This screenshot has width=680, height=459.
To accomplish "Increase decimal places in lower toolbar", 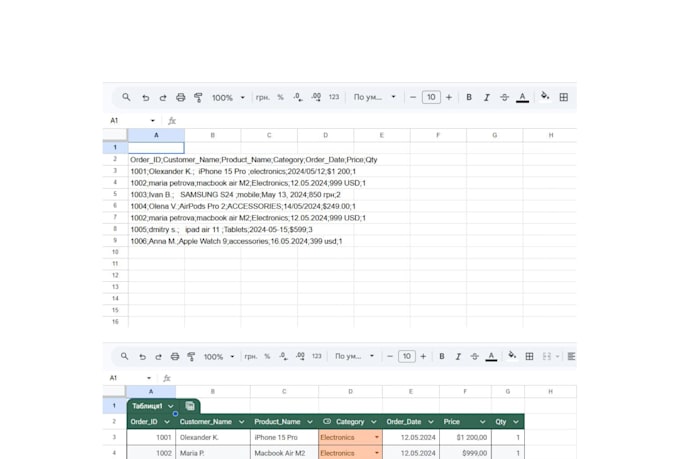I will click(x=300, y=356).
